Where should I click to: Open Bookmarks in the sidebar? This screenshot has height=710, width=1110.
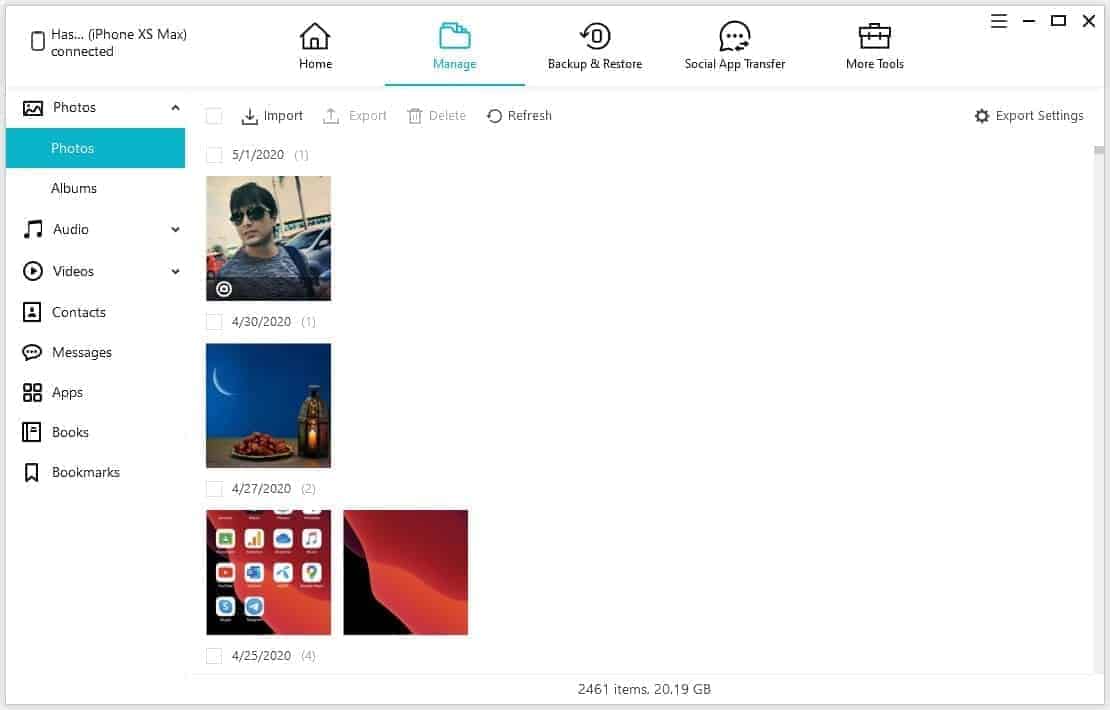[85, 472]
